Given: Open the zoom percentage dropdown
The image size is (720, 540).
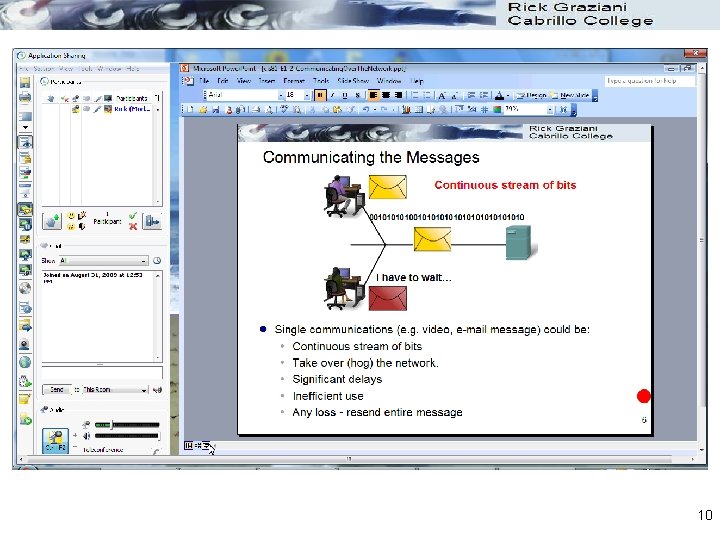Looking at the screenshot, I should (x=550, y=109).
